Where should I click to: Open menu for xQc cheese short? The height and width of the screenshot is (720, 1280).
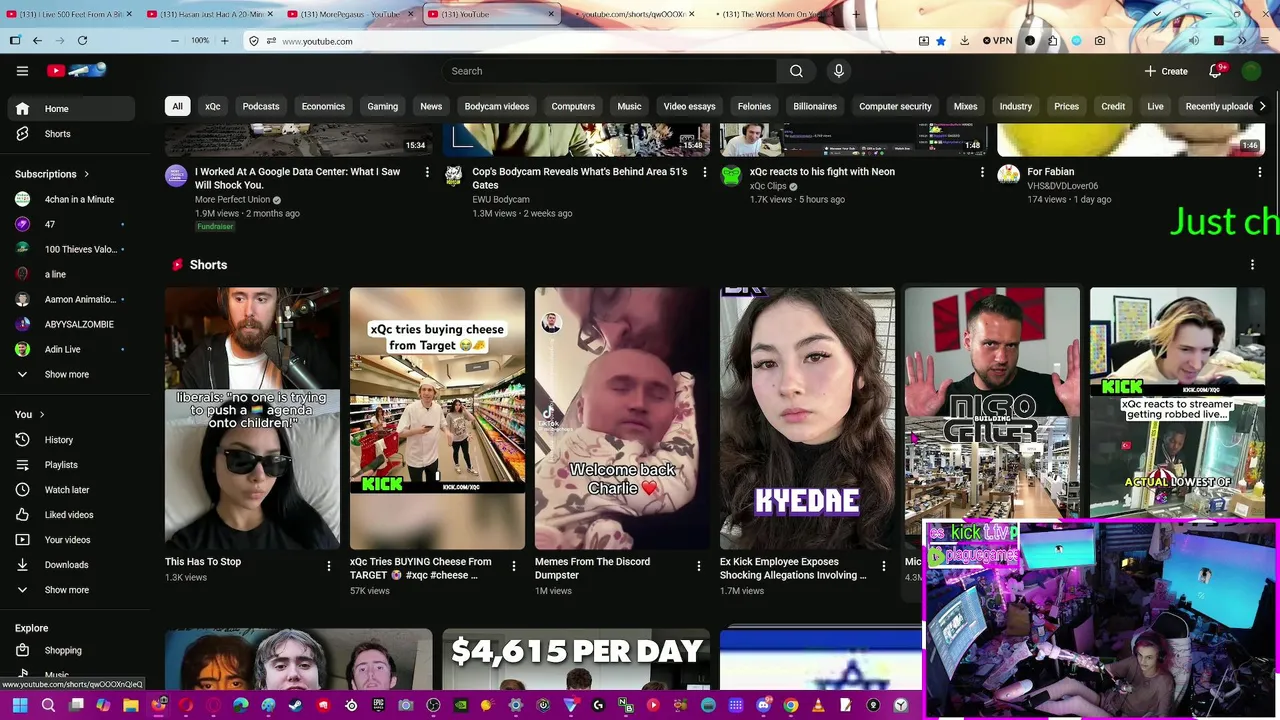click(x=513, y=567)
